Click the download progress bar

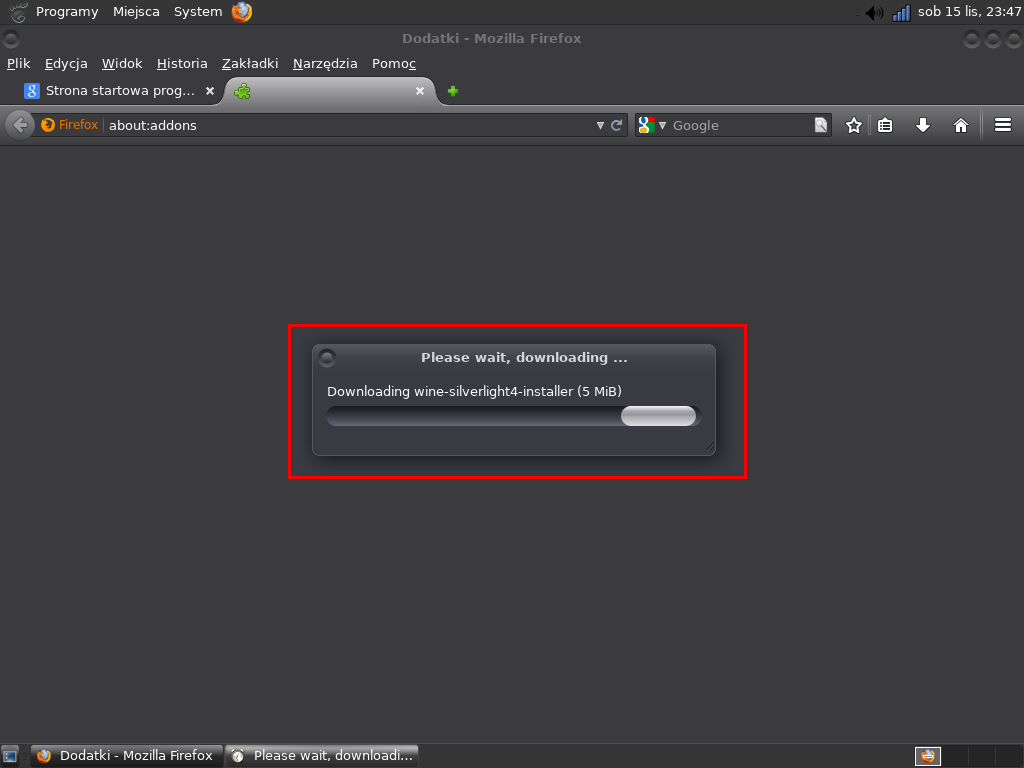pyautogui.click(x=513, y=416)
